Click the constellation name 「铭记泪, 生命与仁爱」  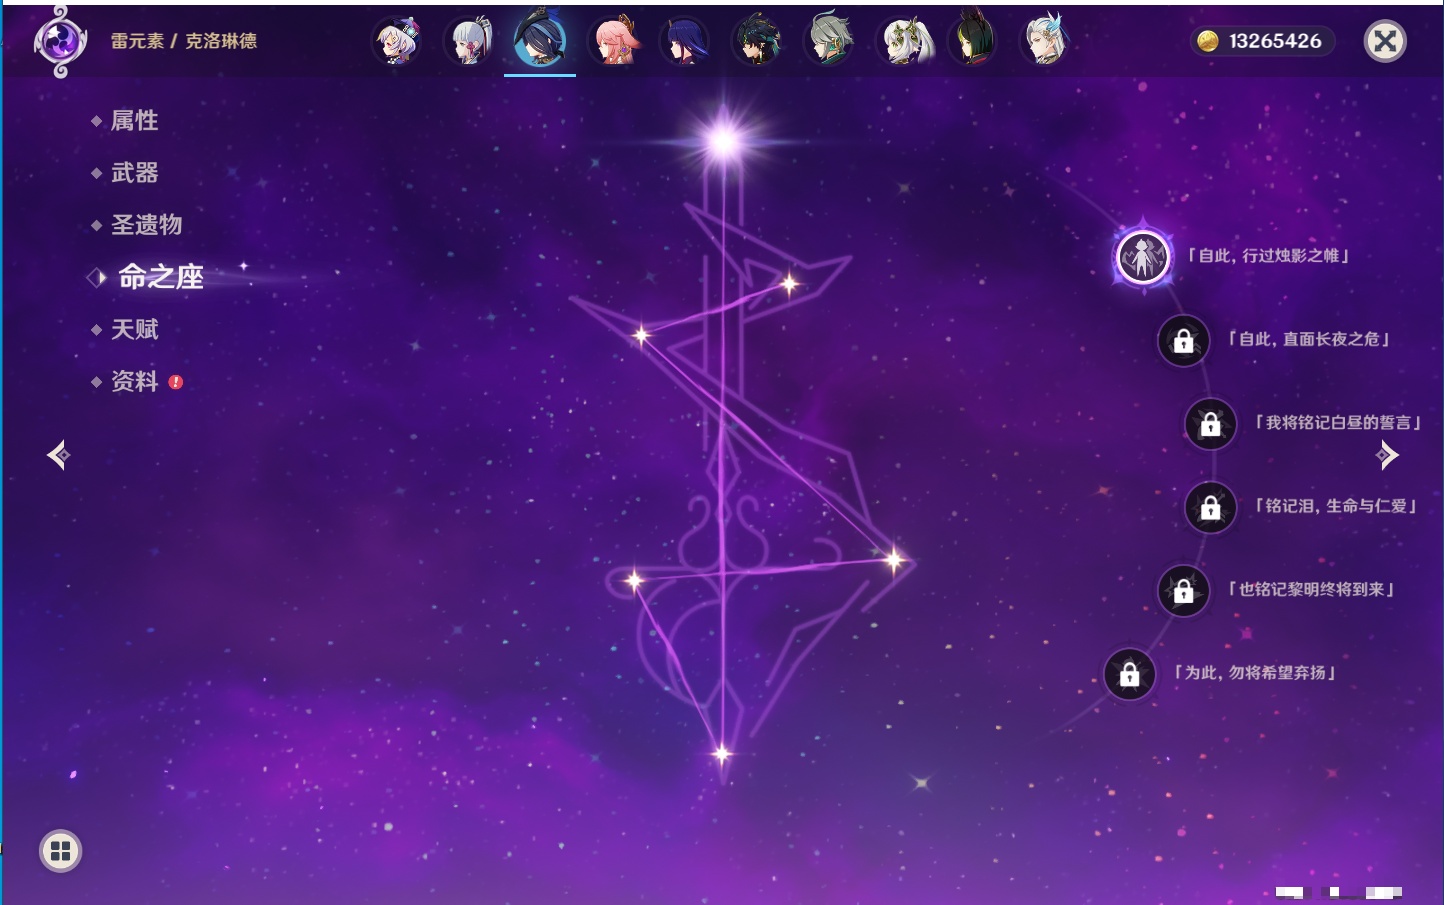(x=1336, y=506)
